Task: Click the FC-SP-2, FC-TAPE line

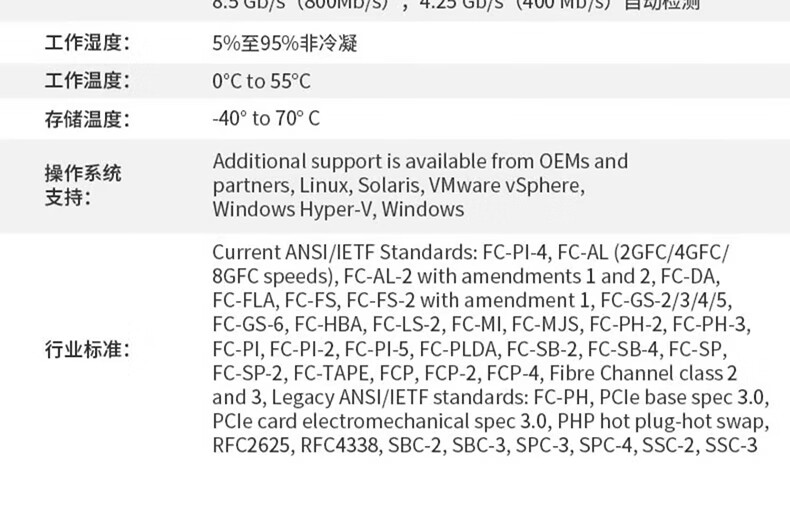Action: tap(475, 373)
